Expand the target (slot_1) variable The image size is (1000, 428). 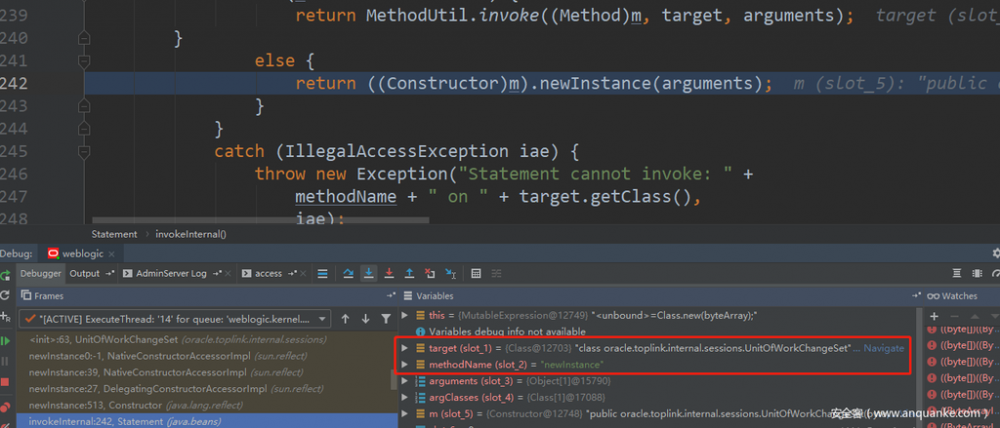click(404, 348)
